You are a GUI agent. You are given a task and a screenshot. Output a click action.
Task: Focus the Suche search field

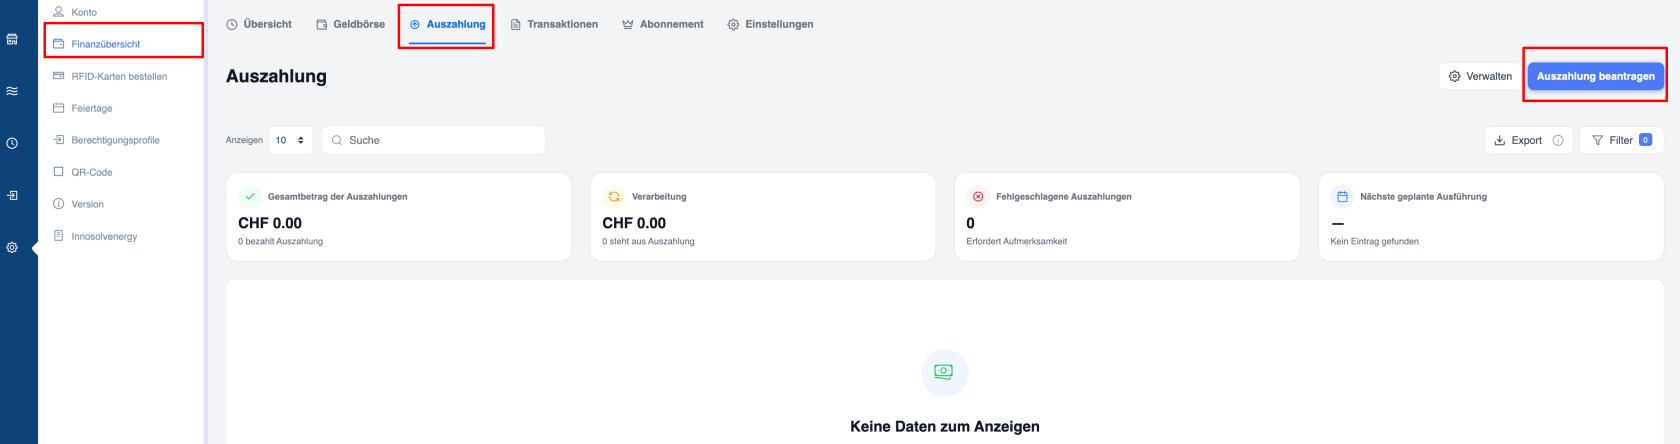(434, 140)
